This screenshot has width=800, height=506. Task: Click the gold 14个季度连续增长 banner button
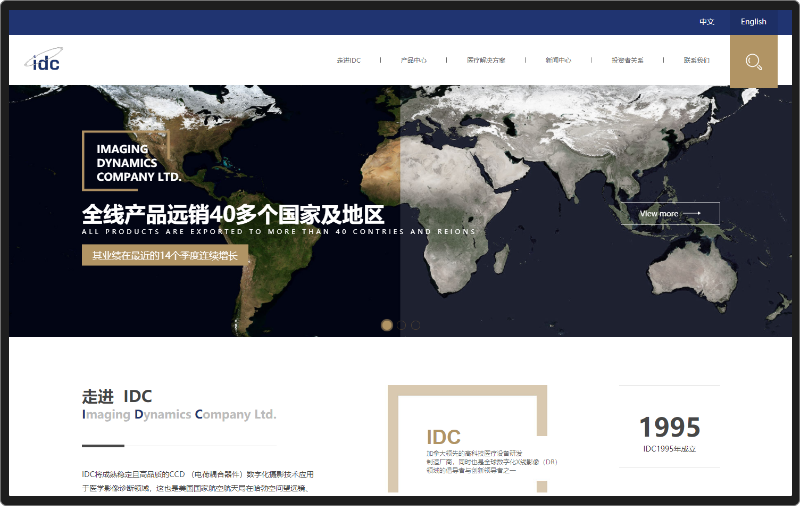pos(165,255)
